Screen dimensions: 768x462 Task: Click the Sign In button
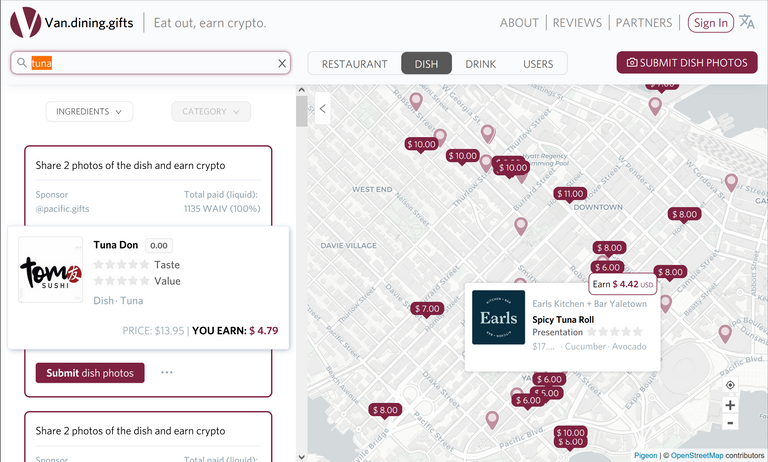pyautogui.click(x=711, y=23)
